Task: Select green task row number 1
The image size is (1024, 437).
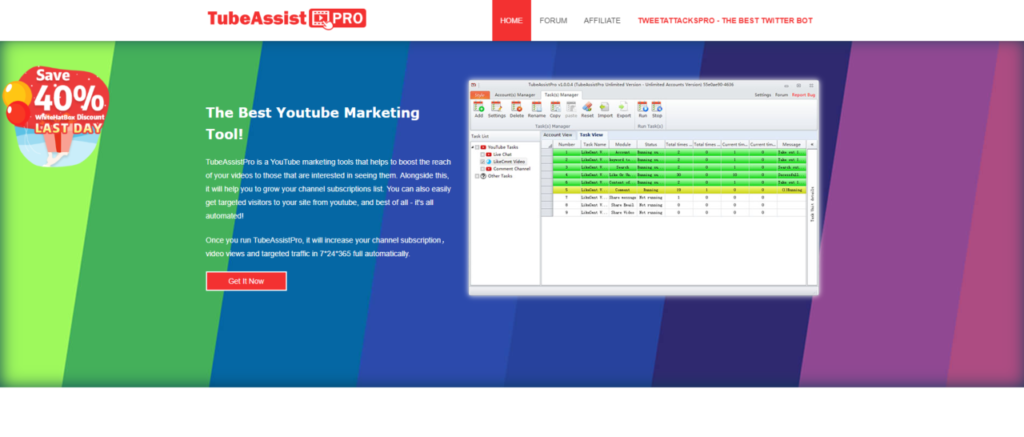Action: coord(679,152)
